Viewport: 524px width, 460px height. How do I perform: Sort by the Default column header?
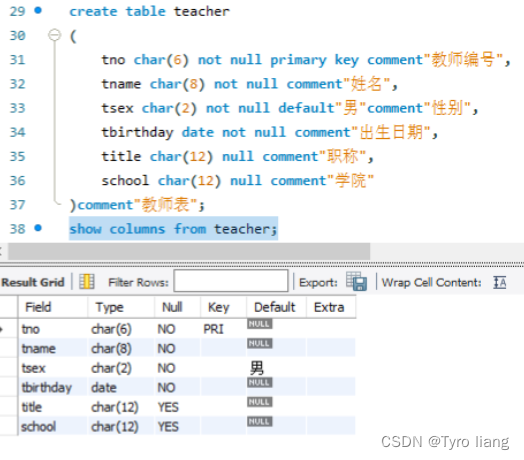276,307
